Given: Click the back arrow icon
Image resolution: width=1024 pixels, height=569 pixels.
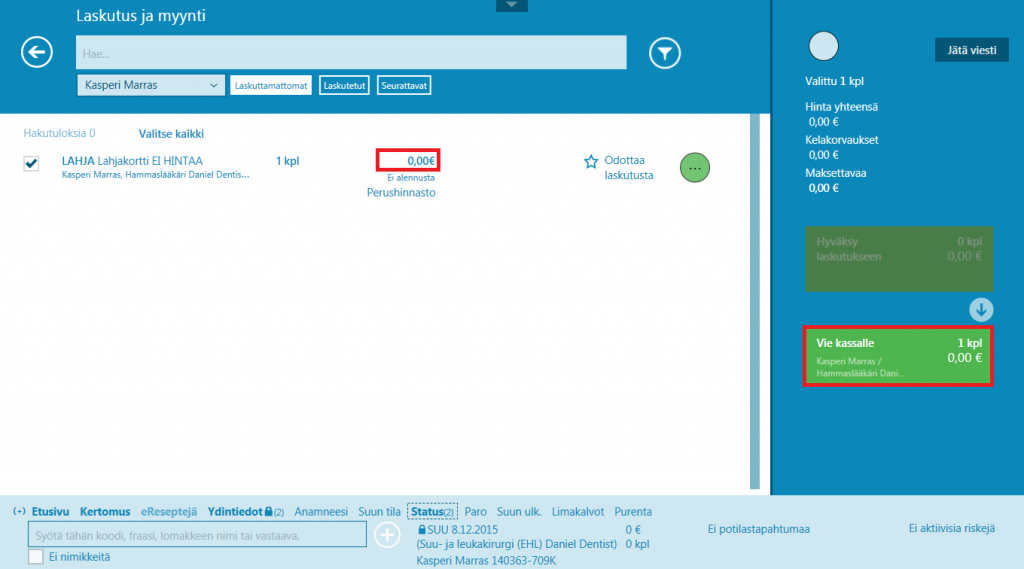Looking at the screenshot, I should tap(37, 53).
